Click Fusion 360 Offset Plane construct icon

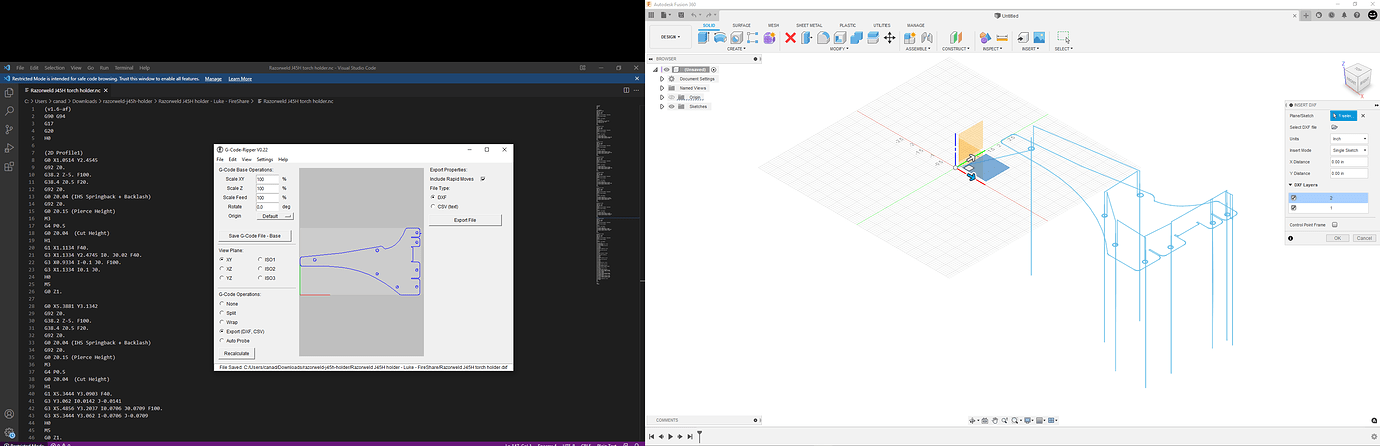[955, 38]
